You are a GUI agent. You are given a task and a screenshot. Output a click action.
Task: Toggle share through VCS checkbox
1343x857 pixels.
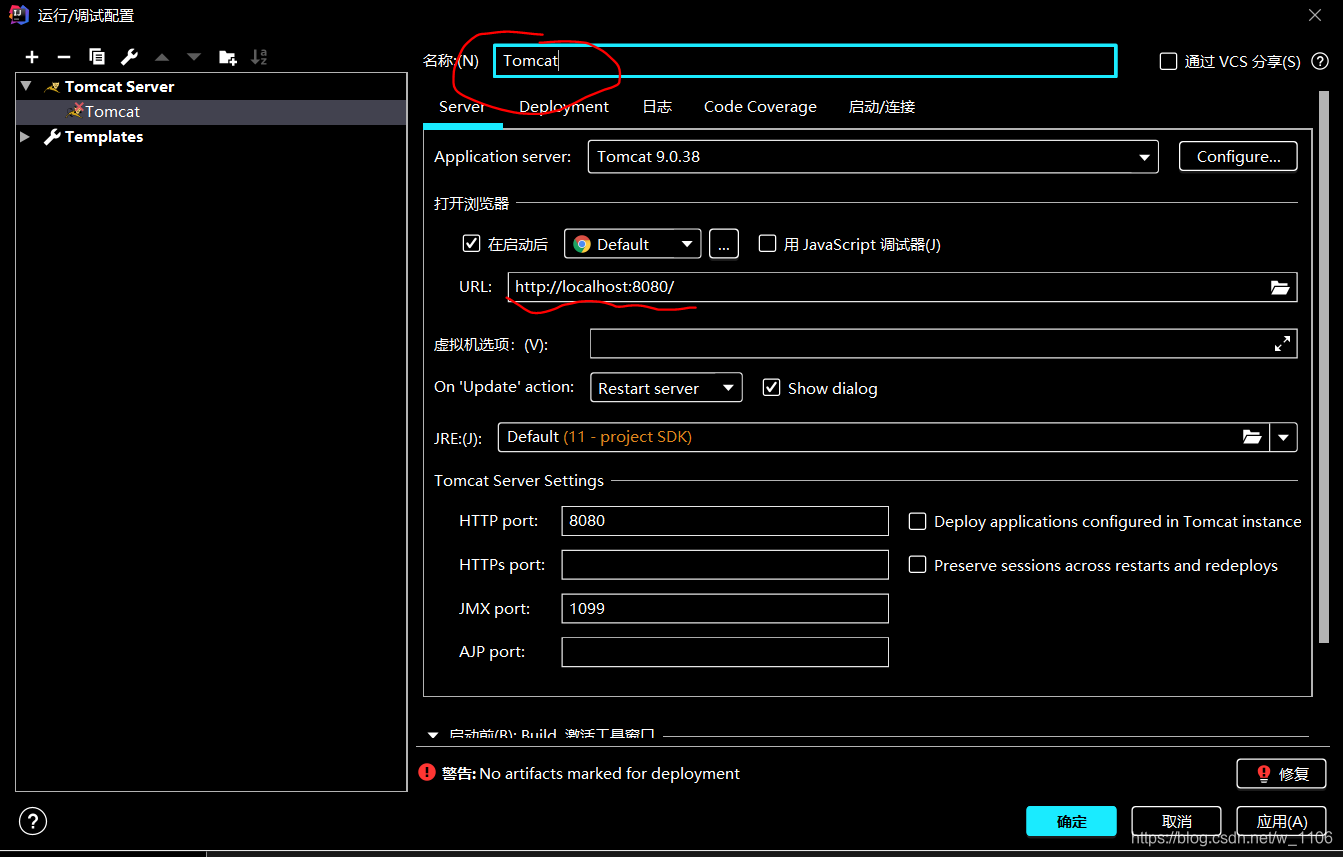tap(1168, 62)
